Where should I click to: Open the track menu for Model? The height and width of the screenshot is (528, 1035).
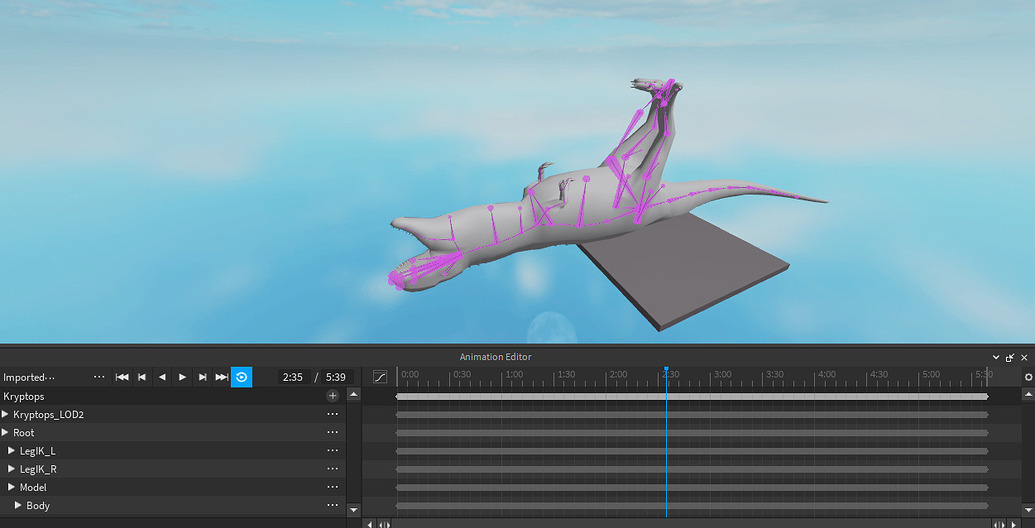point(333,487)
